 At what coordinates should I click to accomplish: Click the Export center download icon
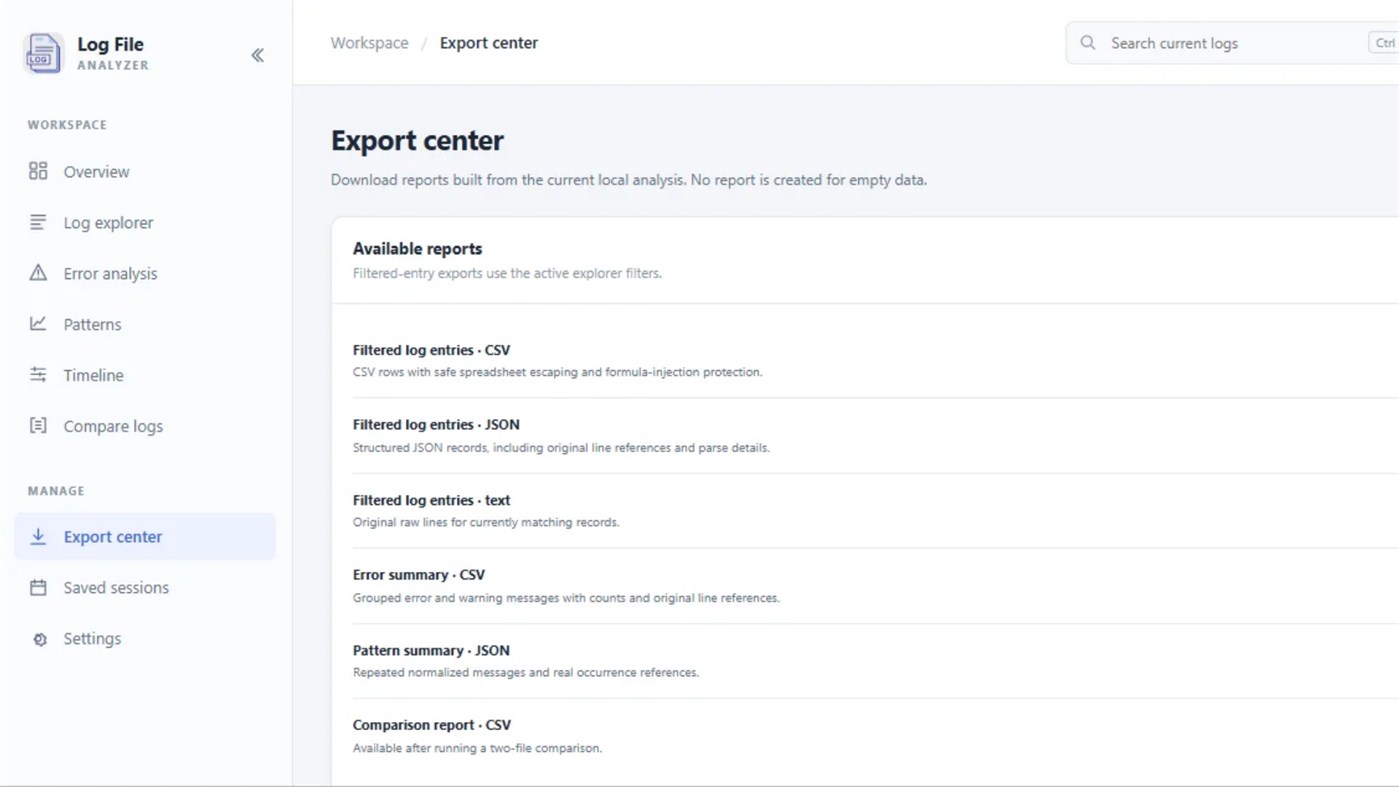(38, 537)
